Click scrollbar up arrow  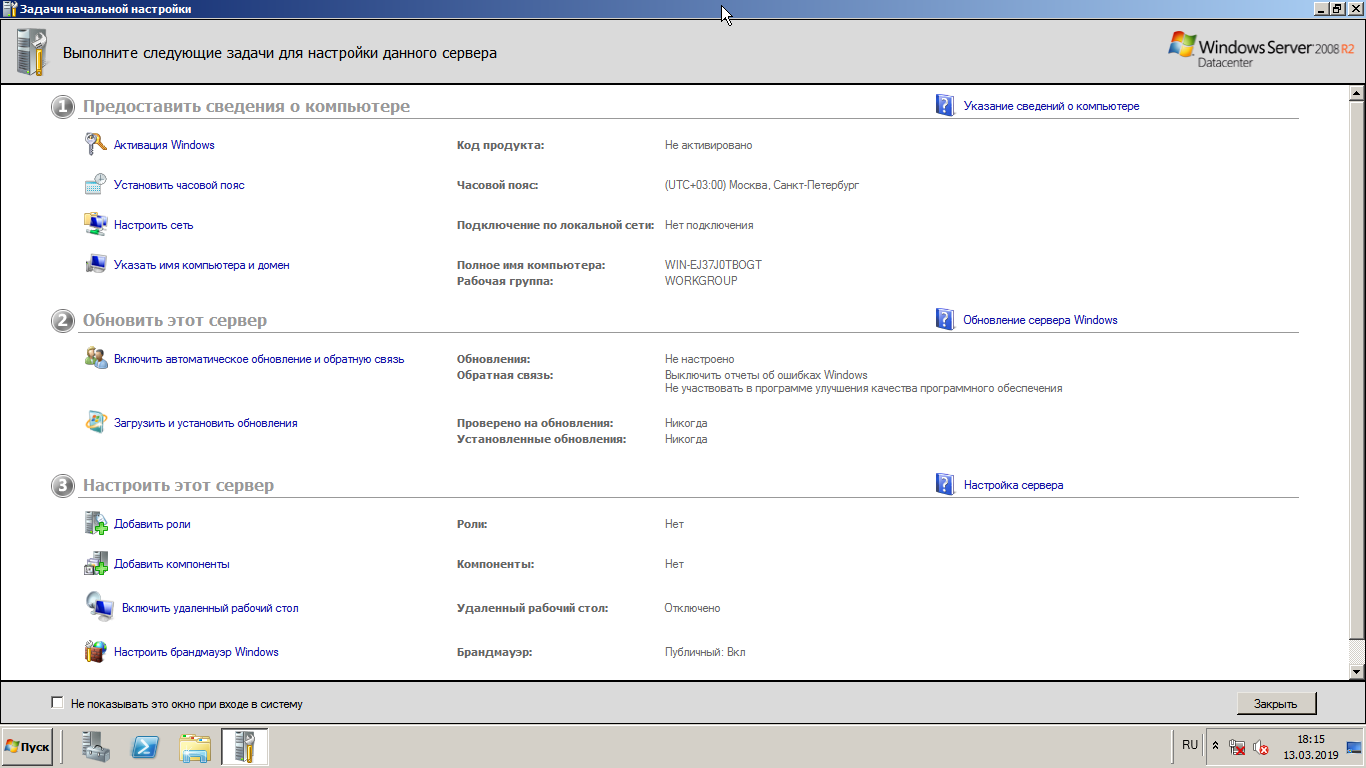(1357, 93)
